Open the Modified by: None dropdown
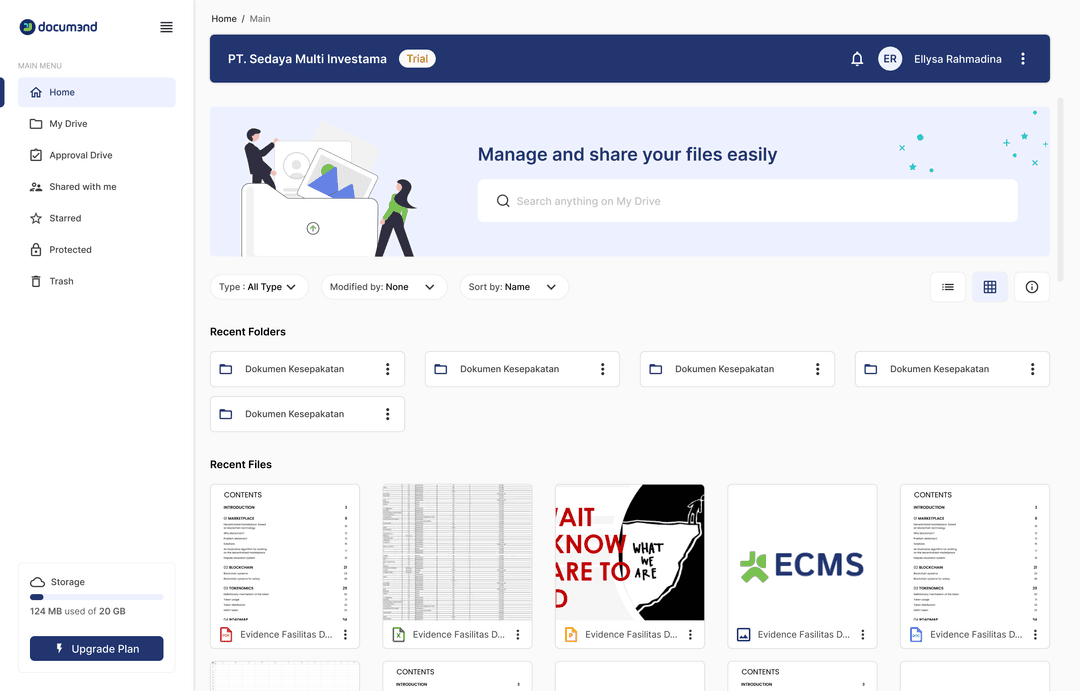The width and height of the screenshot is (1080, 691). [x=383, y=287]
